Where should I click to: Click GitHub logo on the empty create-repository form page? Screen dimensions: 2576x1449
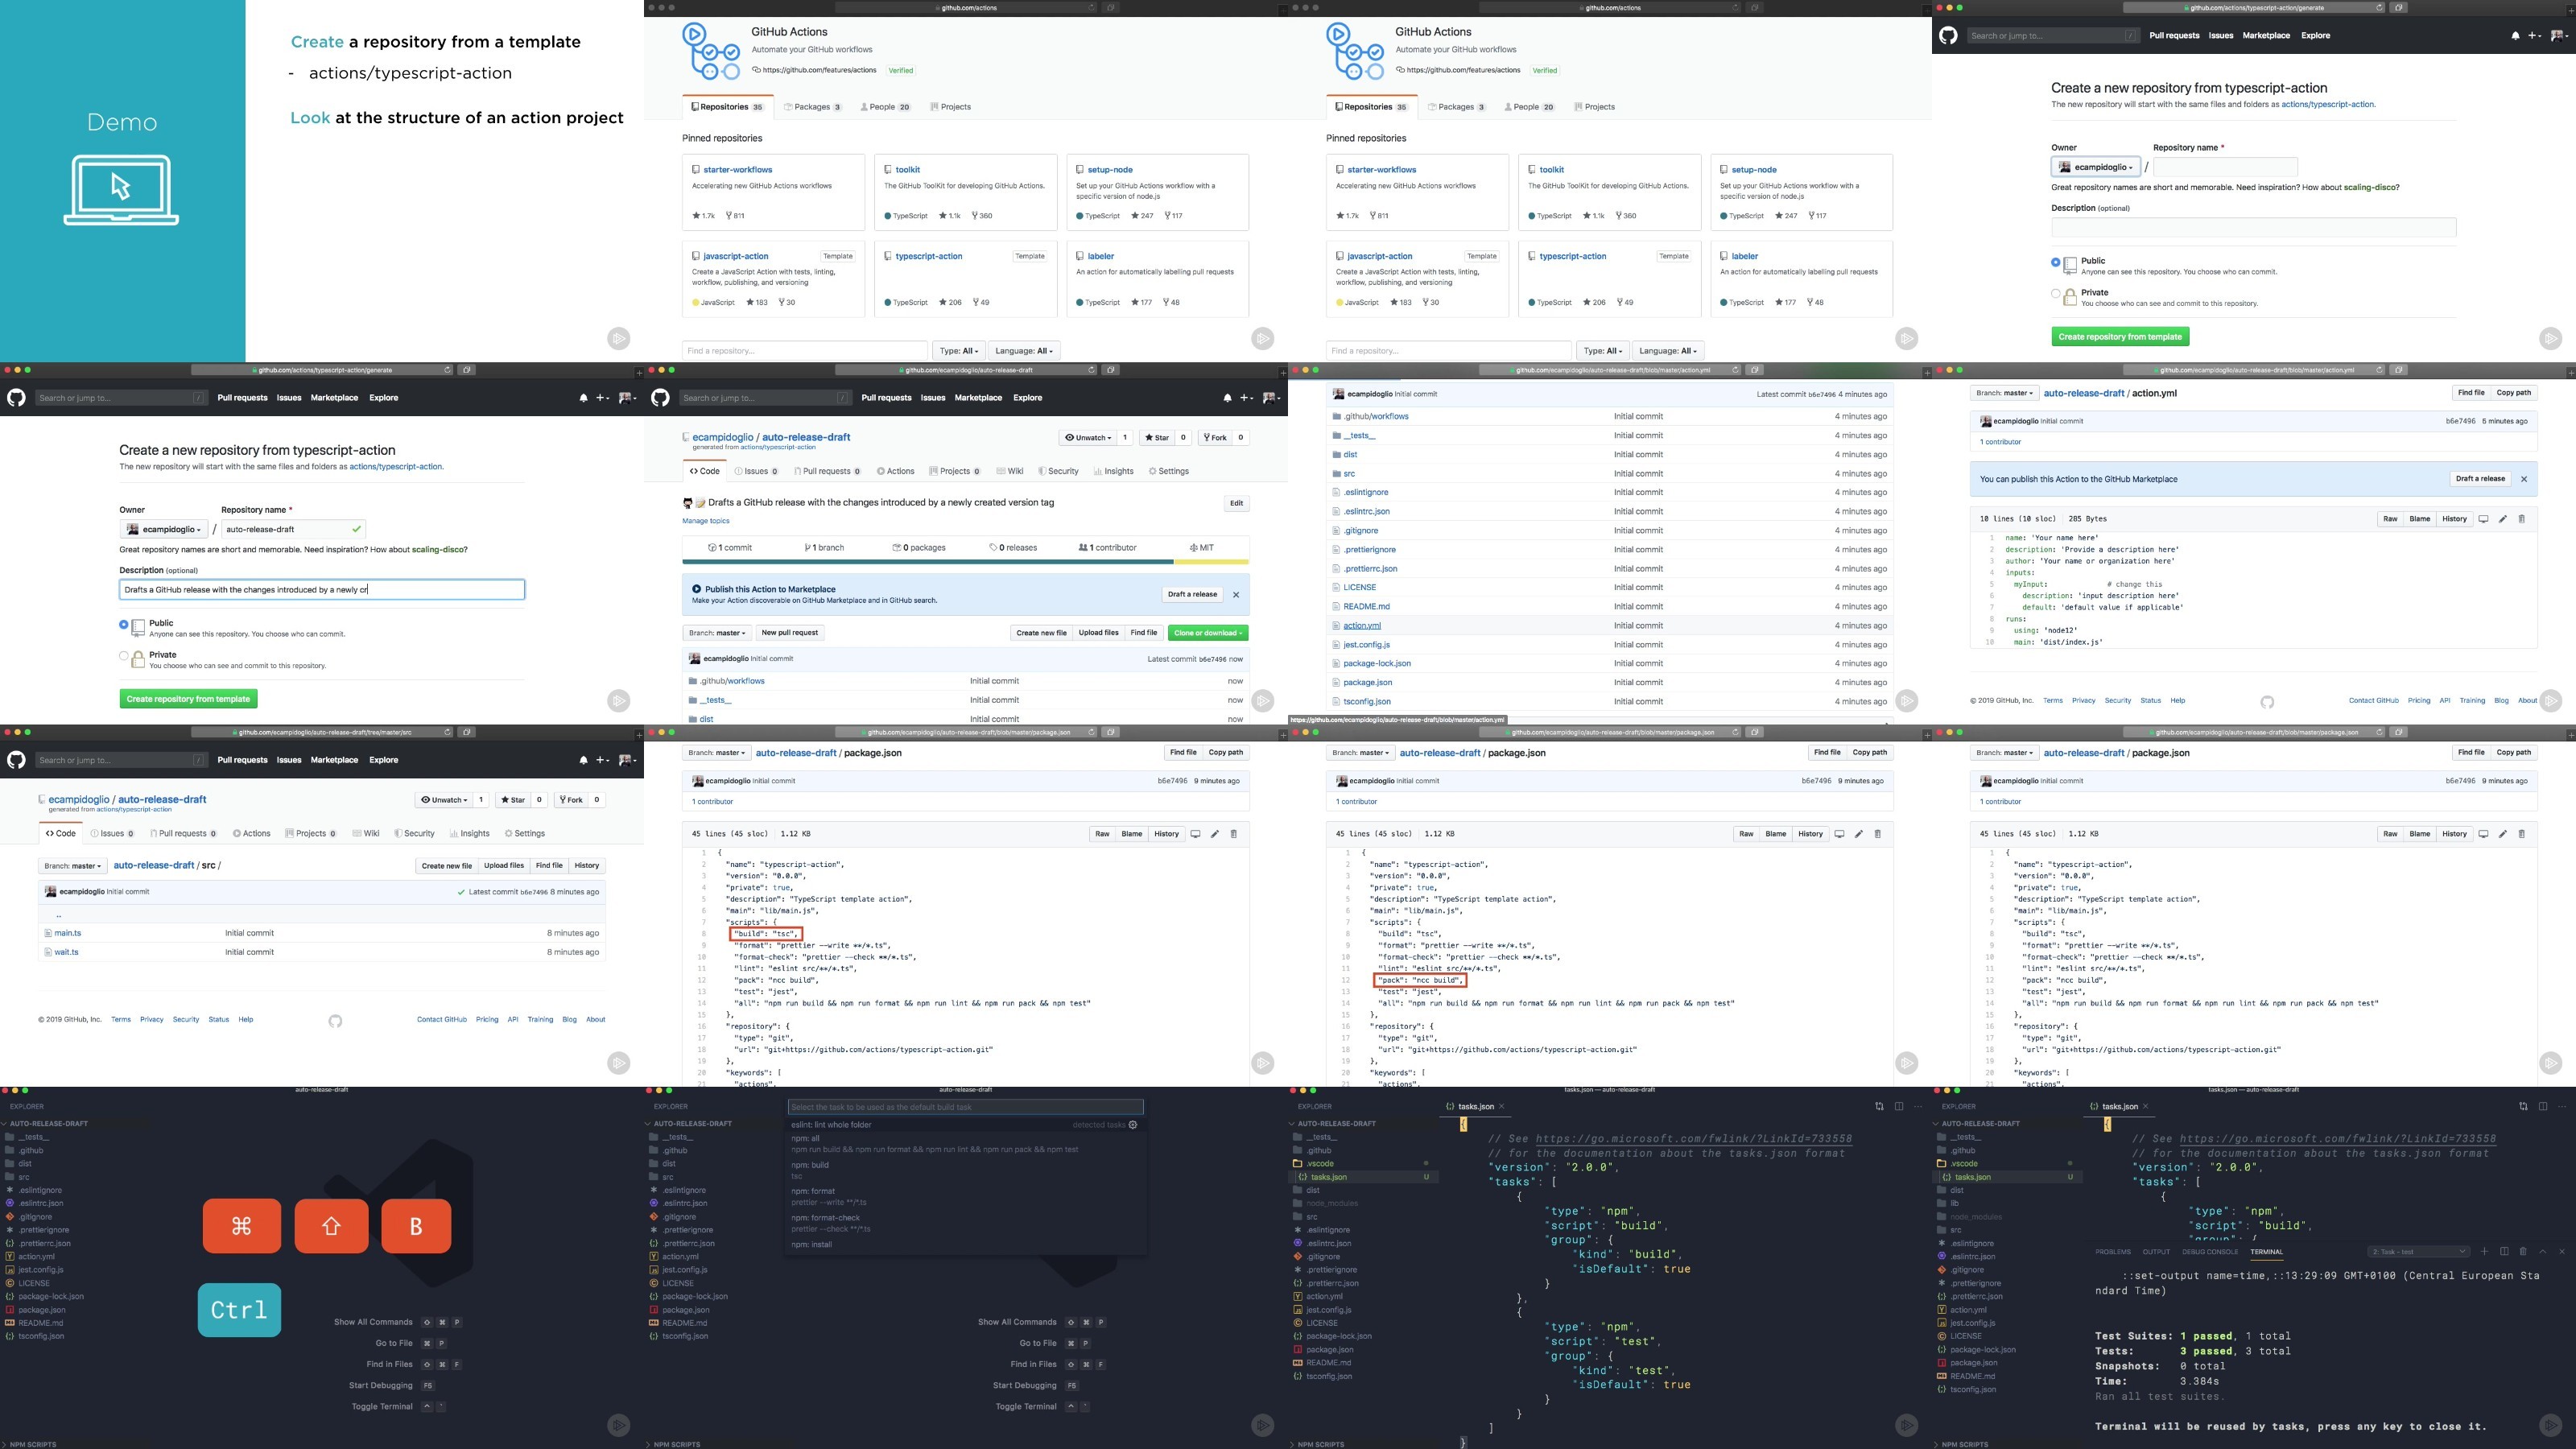coord(1948,35)
